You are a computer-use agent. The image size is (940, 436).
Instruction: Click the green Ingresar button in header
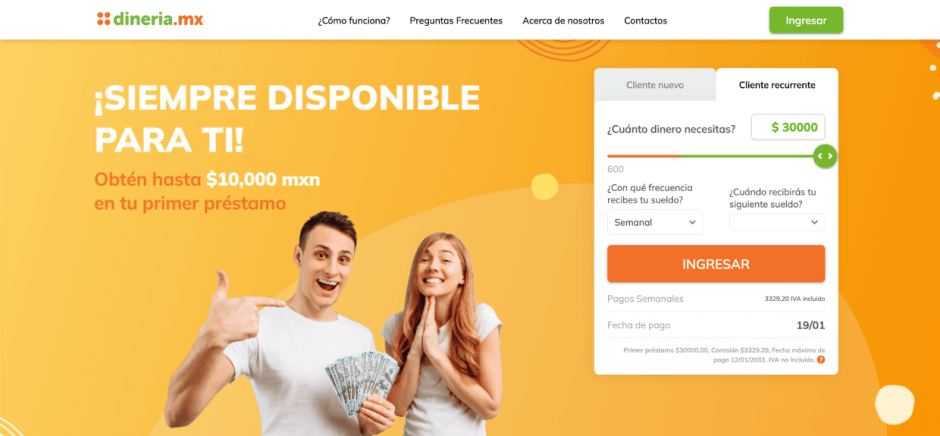[x=806, y=20]
